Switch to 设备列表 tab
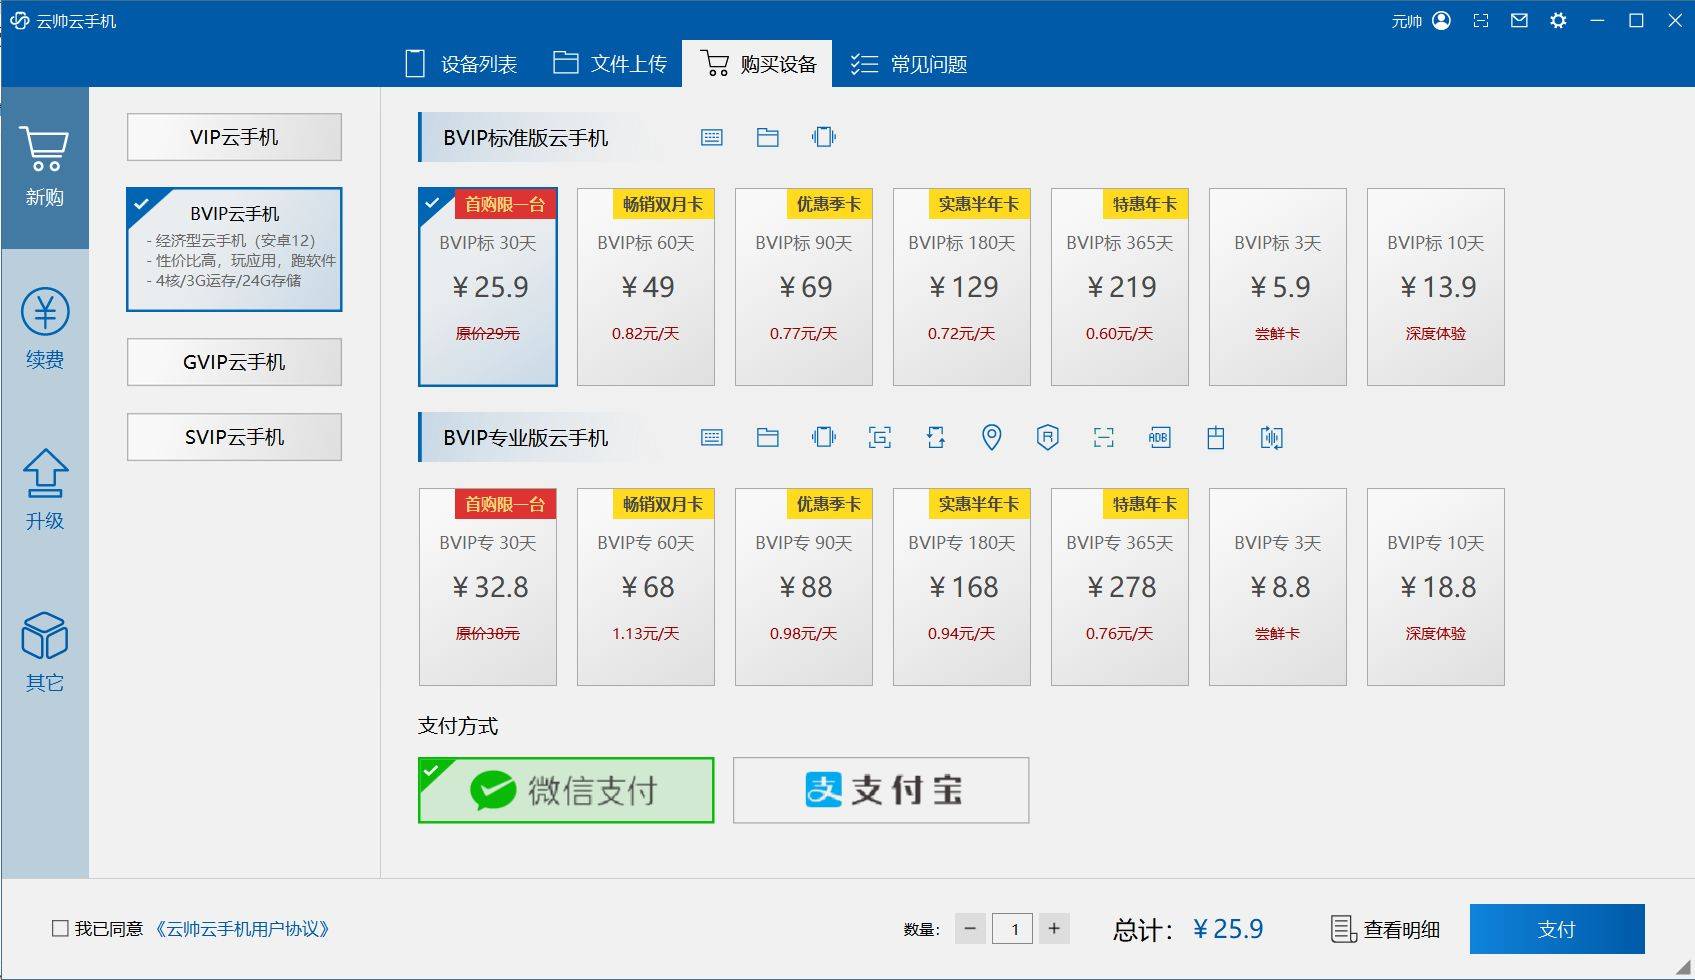Image resolution: width=1695 pixels, height=980 pixels. tap(461, 64)
